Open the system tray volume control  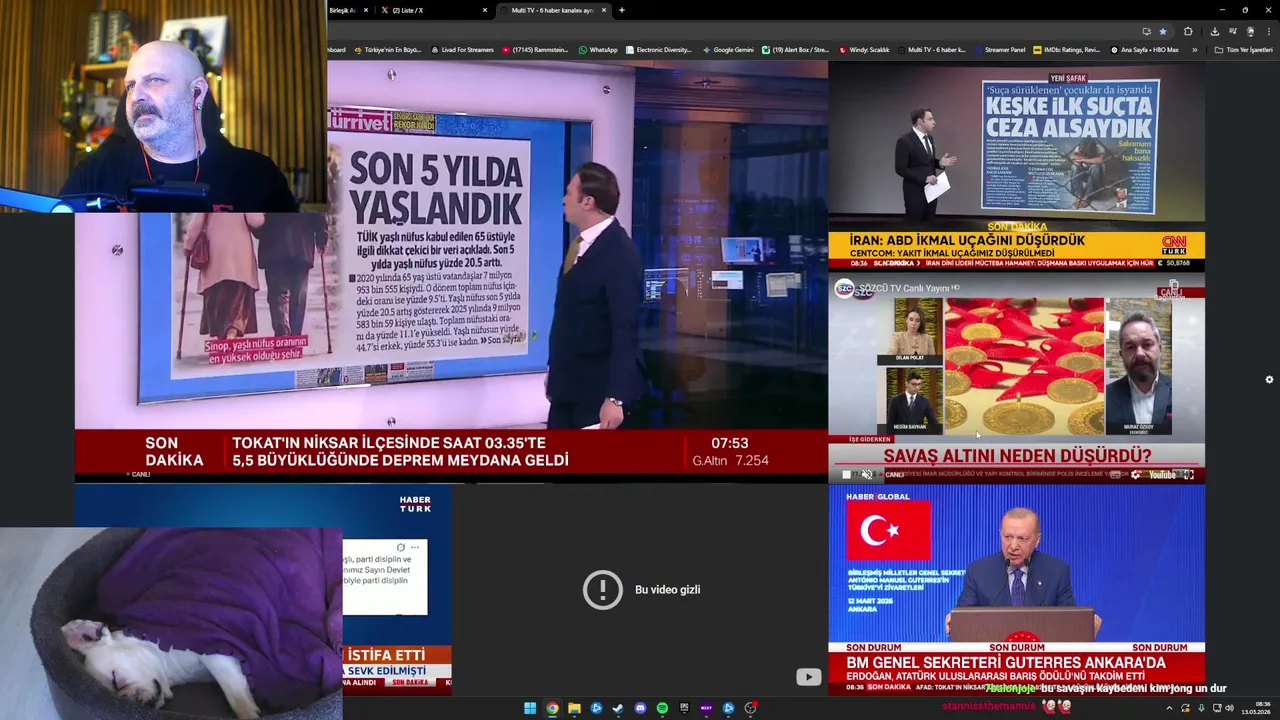(x=1230, y=708)
